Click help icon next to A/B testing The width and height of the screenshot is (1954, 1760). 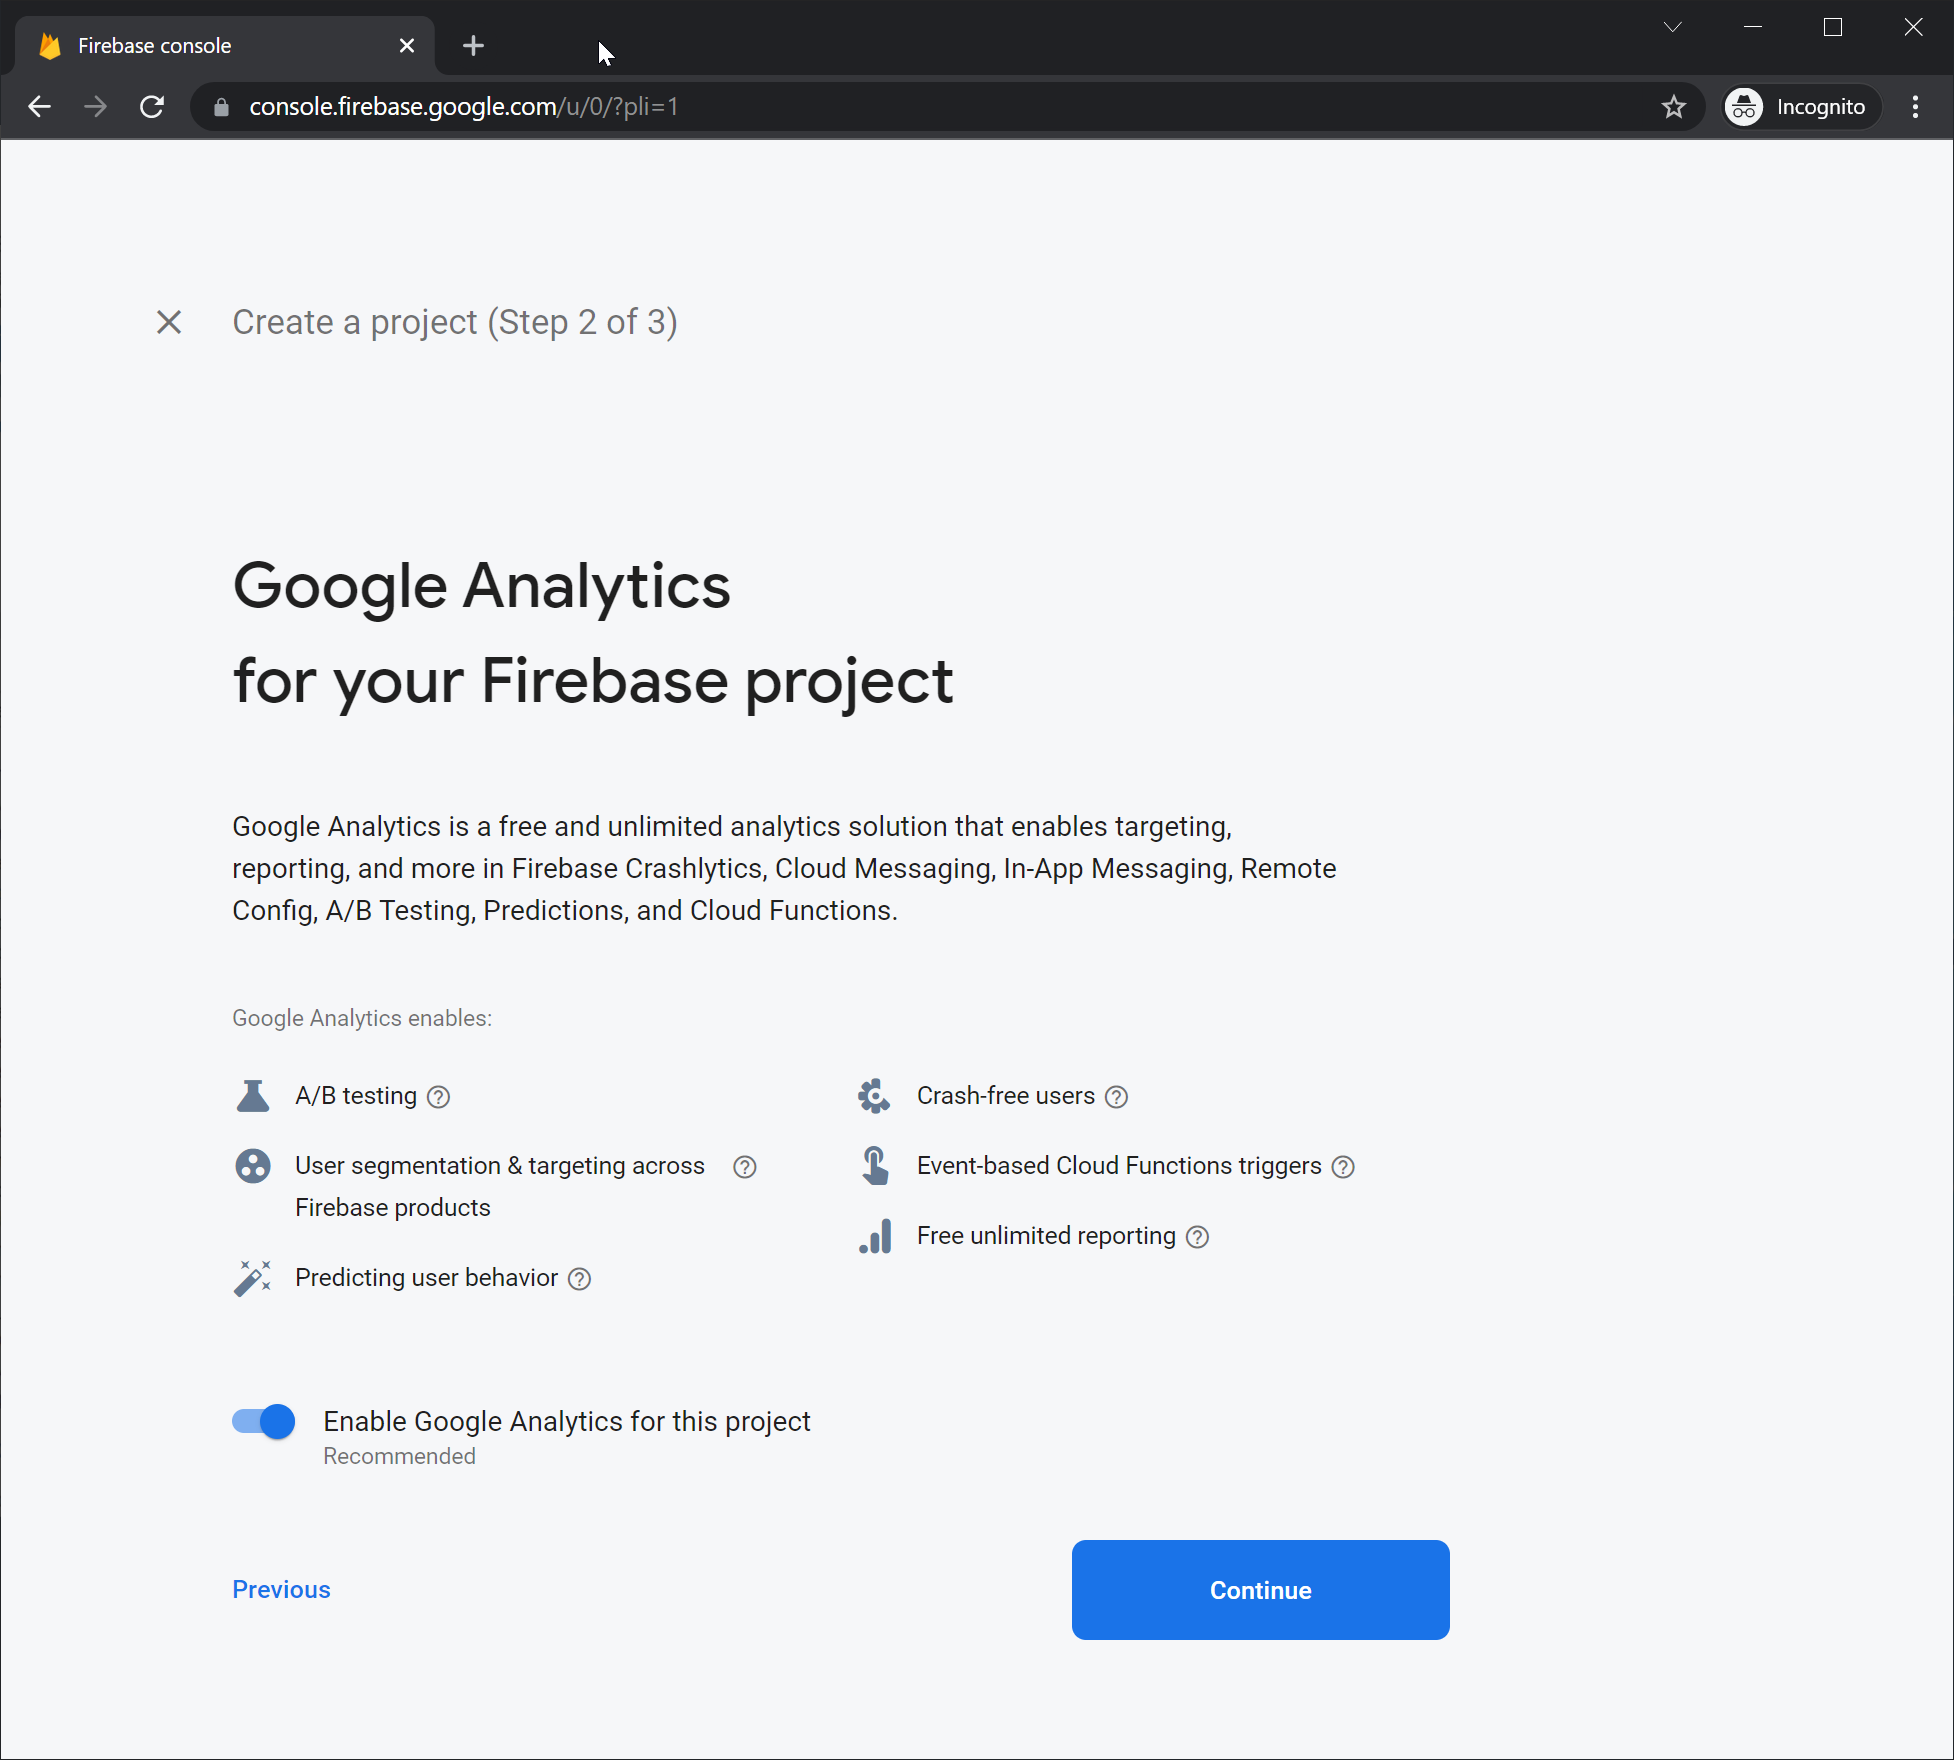pyautogui.click(x=438, y=1097)
